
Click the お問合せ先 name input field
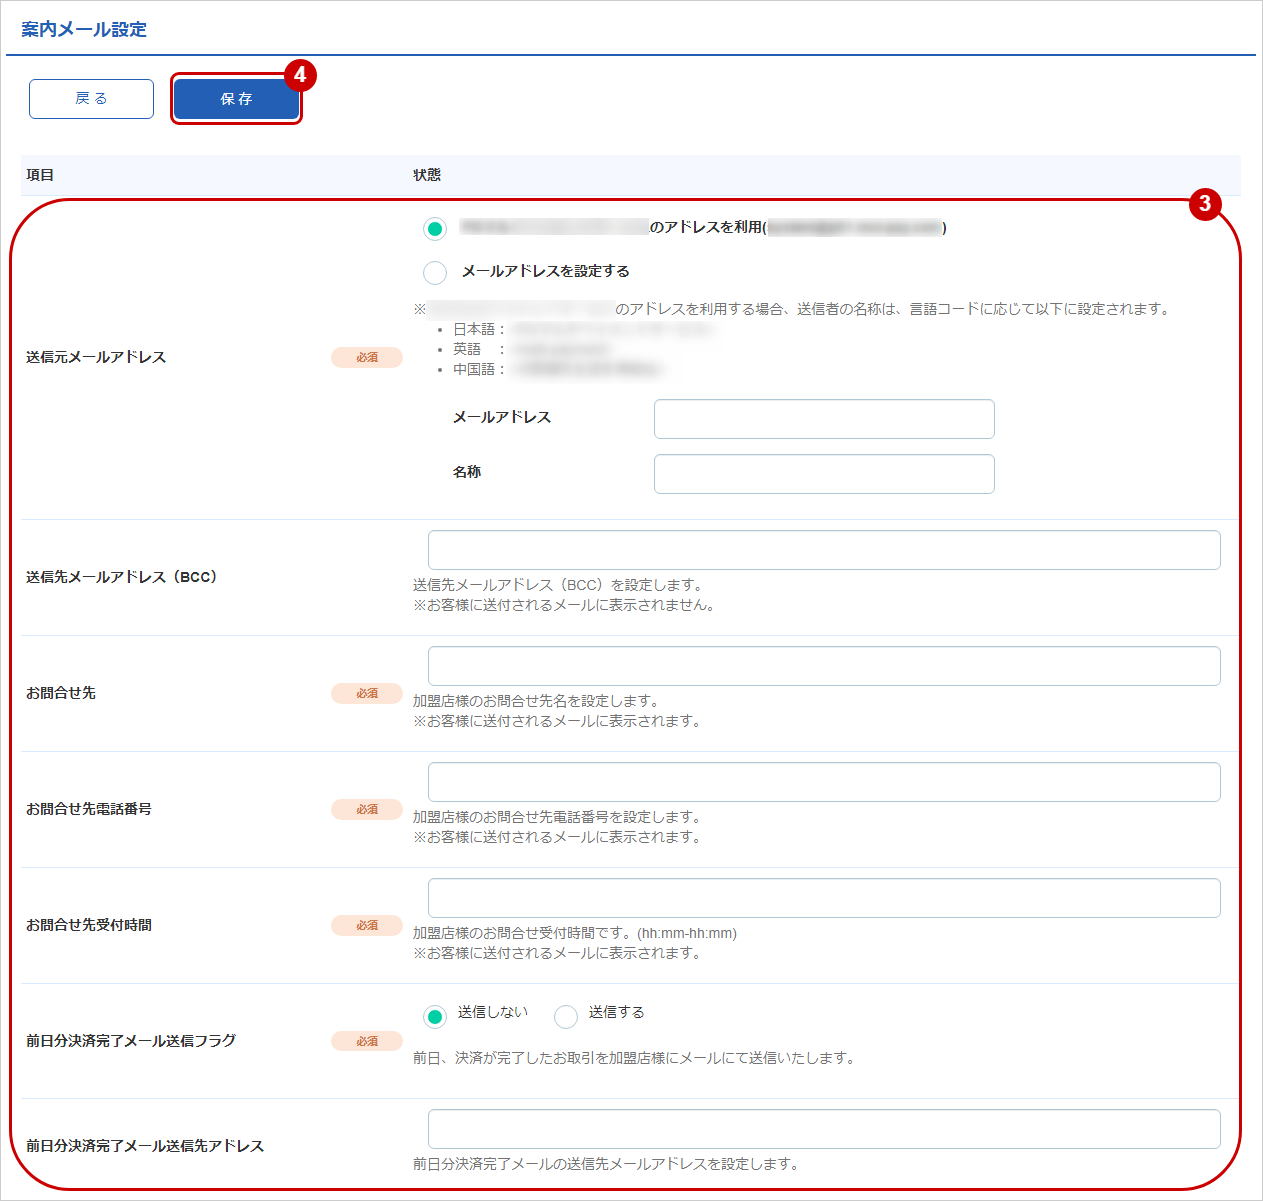(x=824, y=666)
